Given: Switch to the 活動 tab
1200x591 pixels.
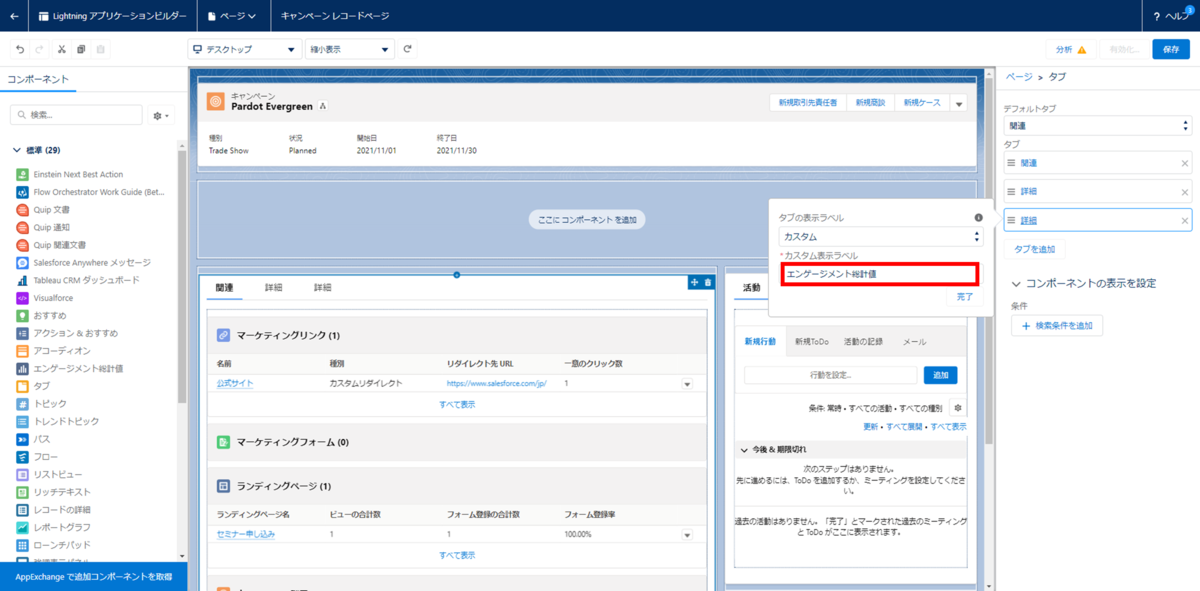Looking at the screenshot, I should click(751, 287).
